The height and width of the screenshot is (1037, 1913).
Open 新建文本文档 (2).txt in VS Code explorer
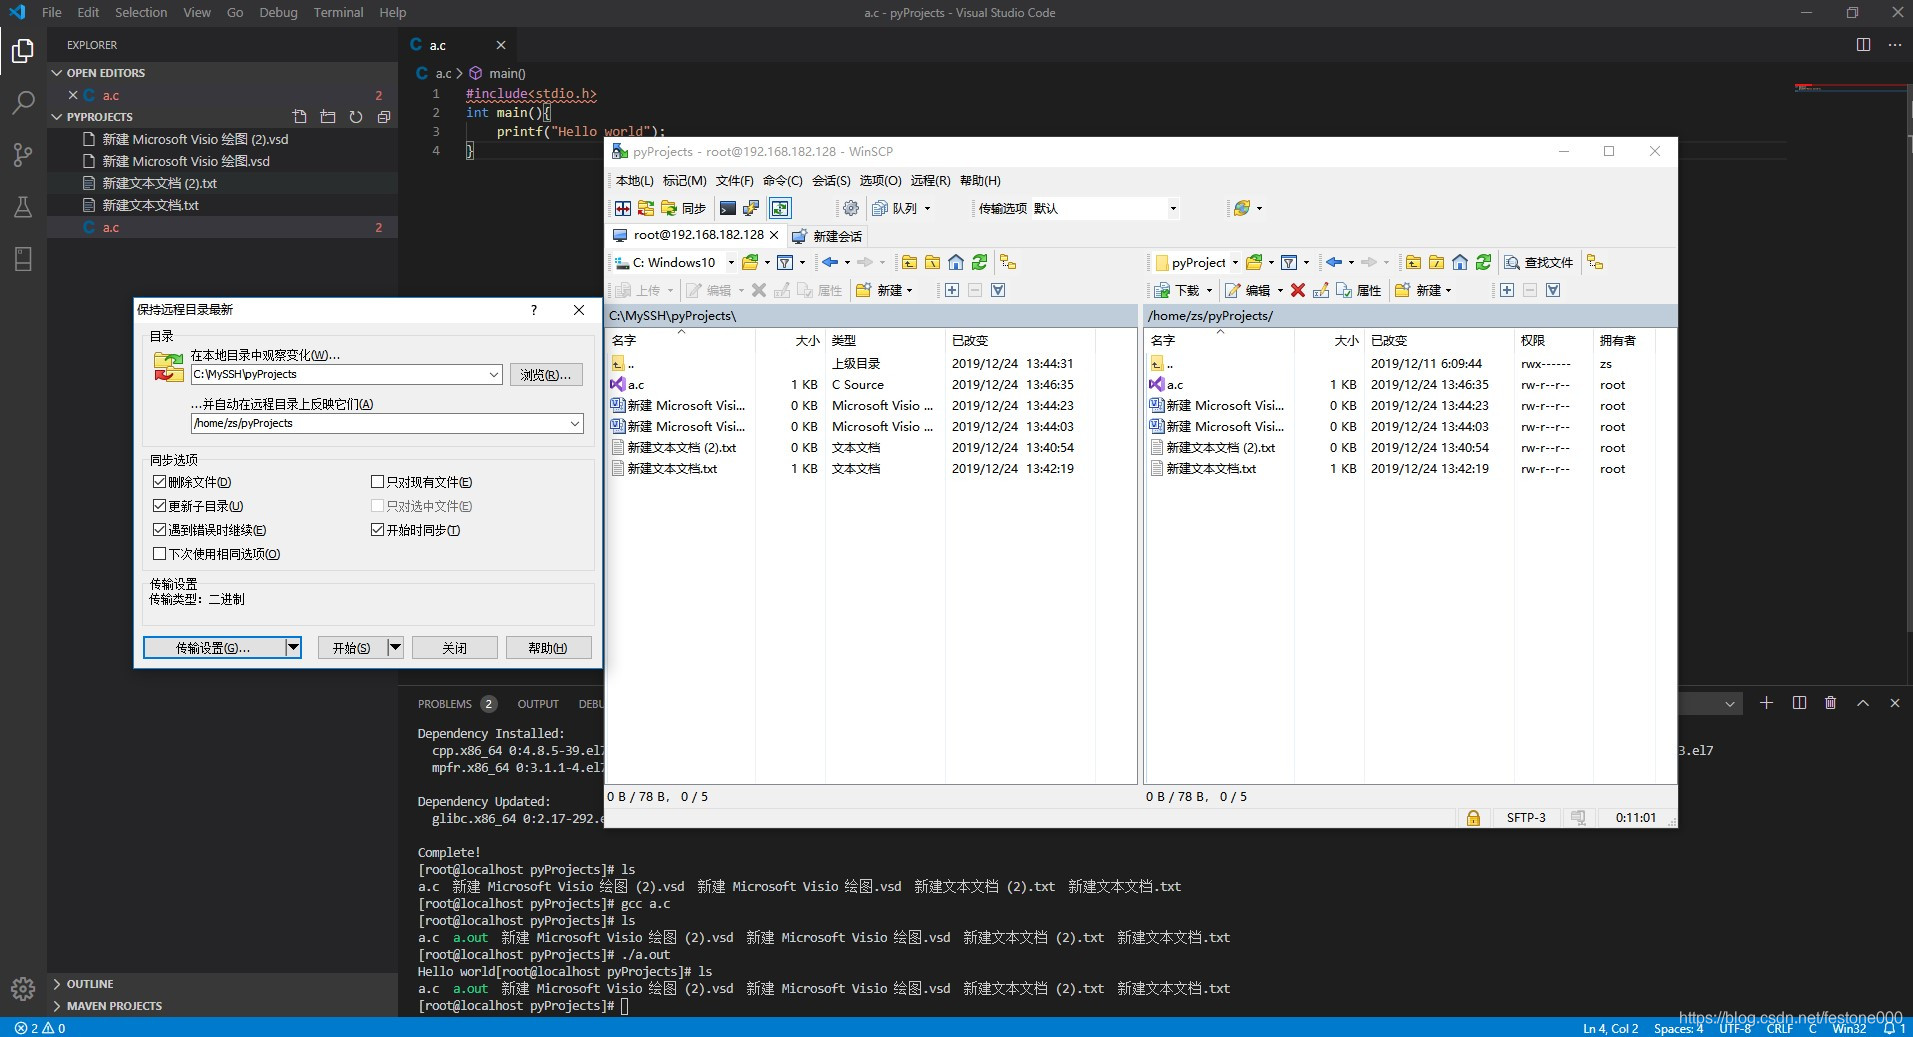(160, 183)
